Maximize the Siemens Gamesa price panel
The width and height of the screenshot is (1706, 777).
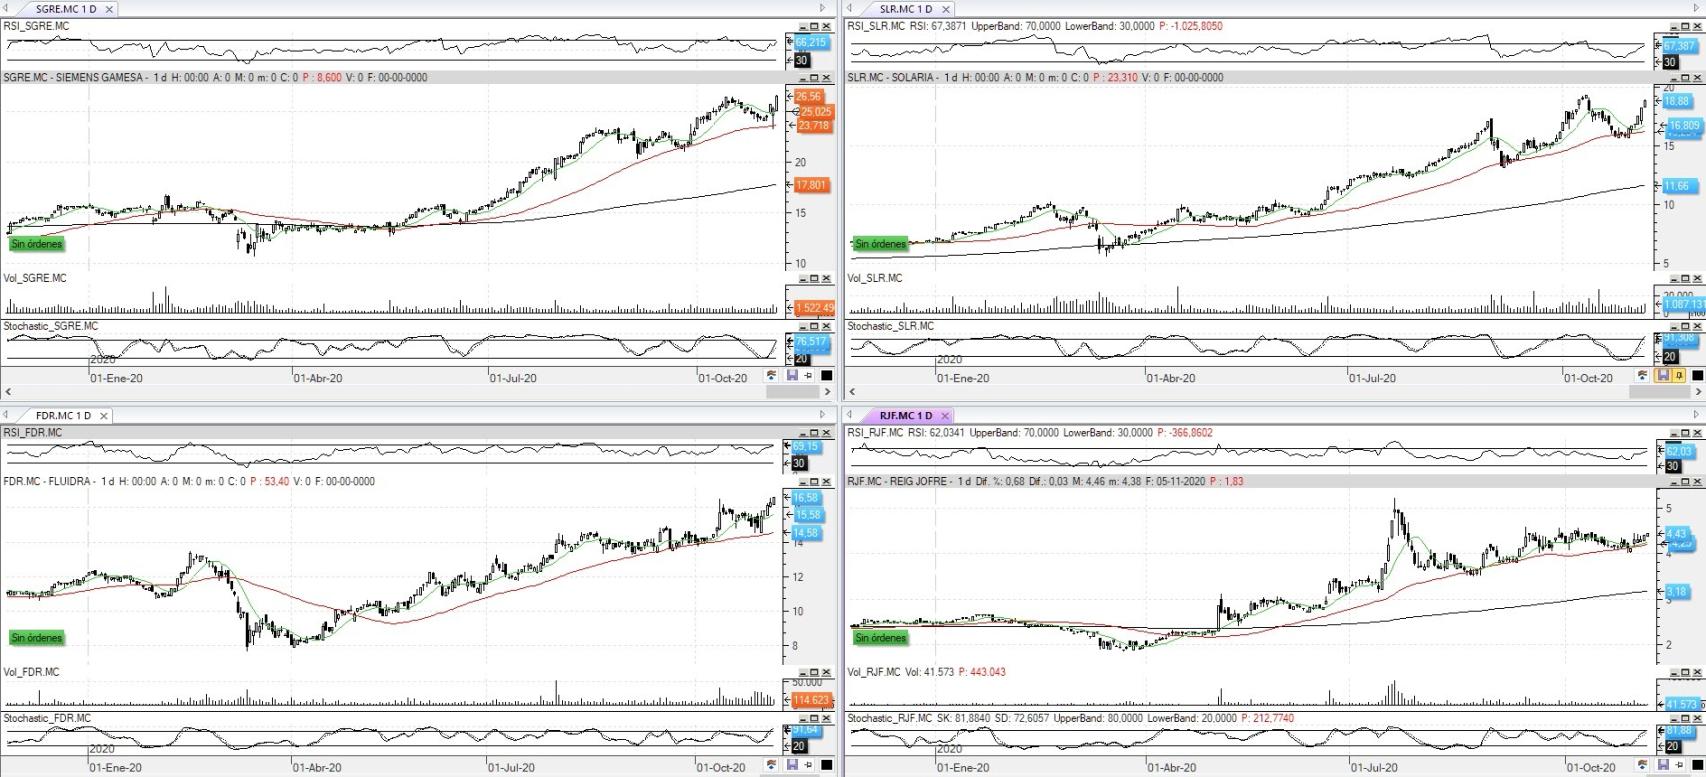point(815,78)
